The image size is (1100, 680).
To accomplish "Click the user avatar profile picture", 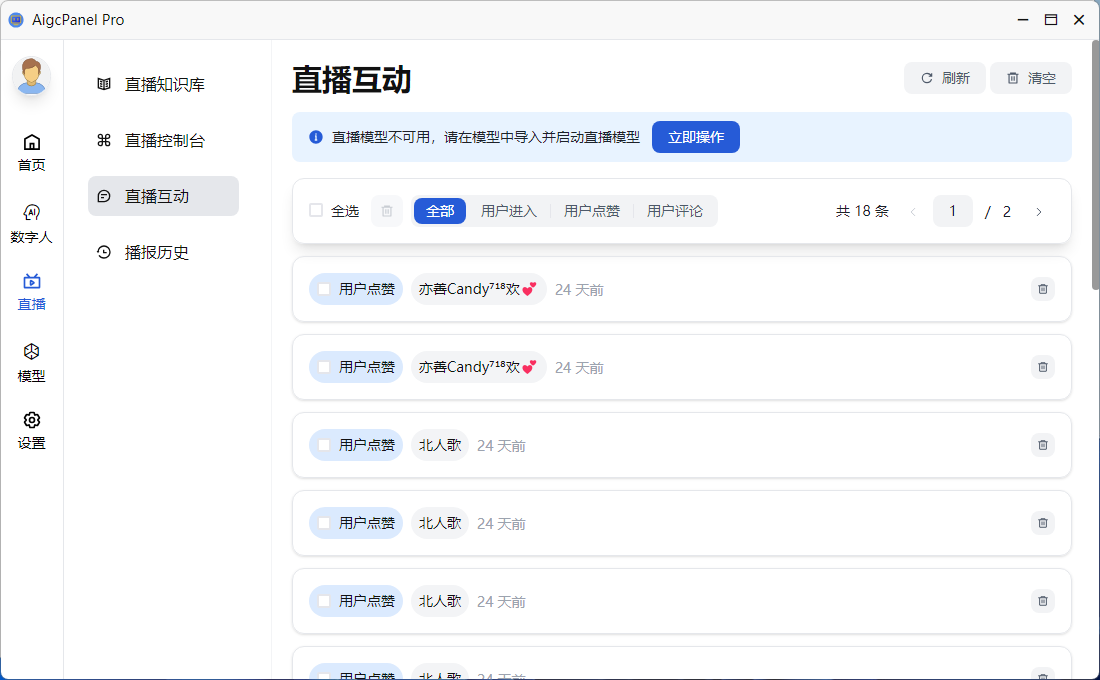I will point(32,76).
